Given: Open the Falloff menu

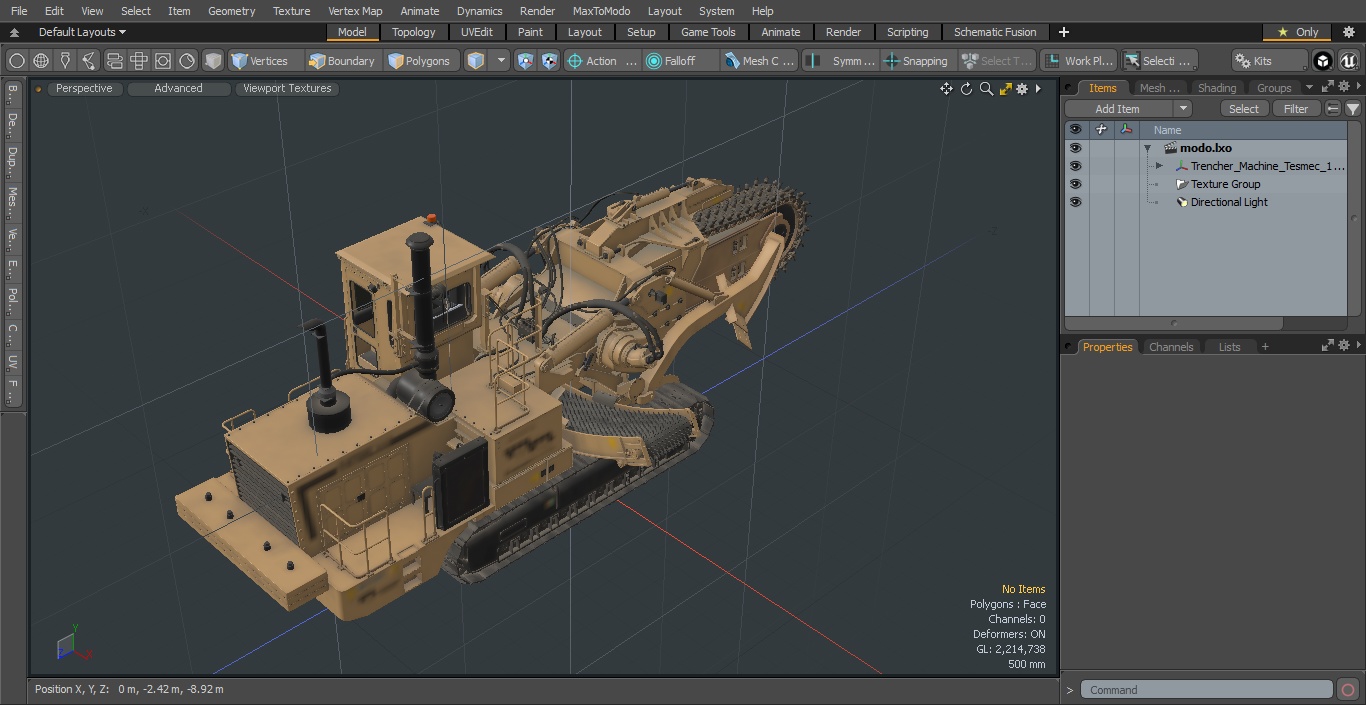Looking at the screenshot, I should [680, 61].
